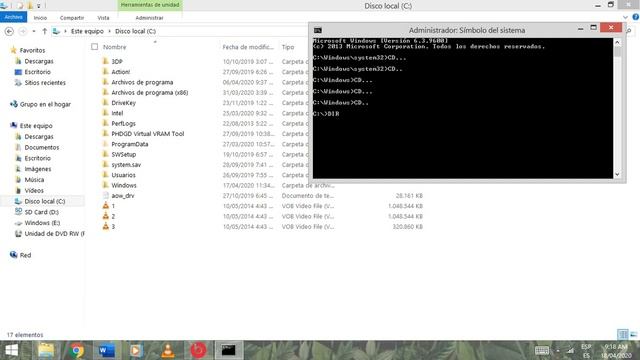This screenshot has height=360, width=640.
Task: Open Grupo en el hogar
Action: coord(40,104)
